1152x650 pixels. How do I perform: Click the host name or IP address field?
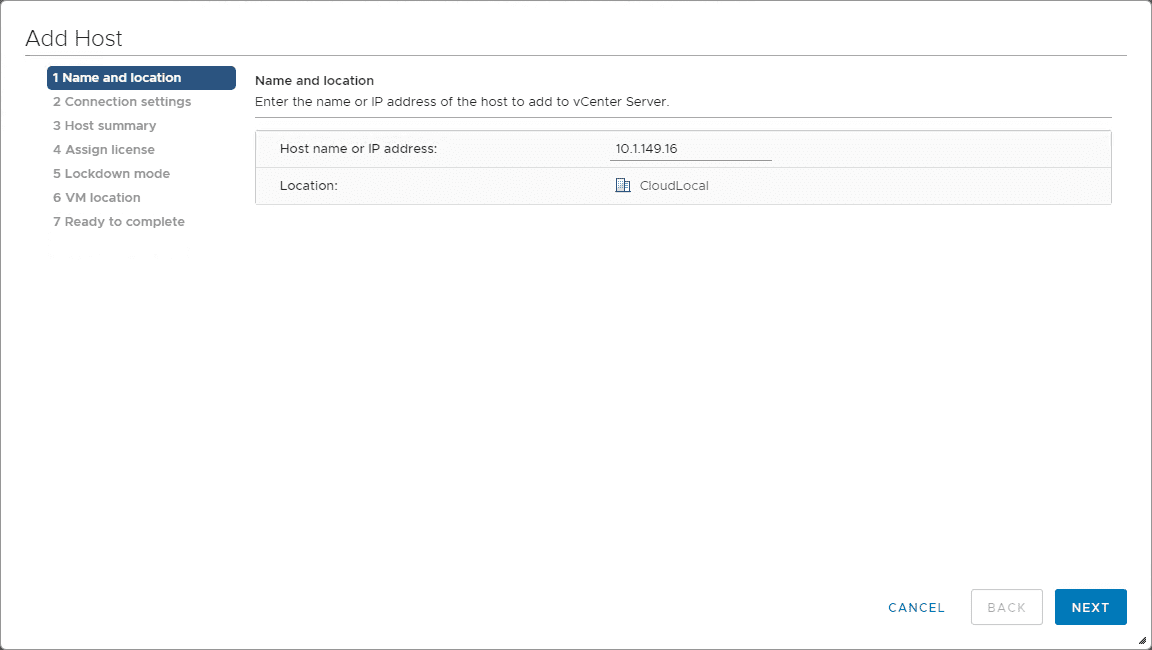pyautogui.click(x=690, y=149)
